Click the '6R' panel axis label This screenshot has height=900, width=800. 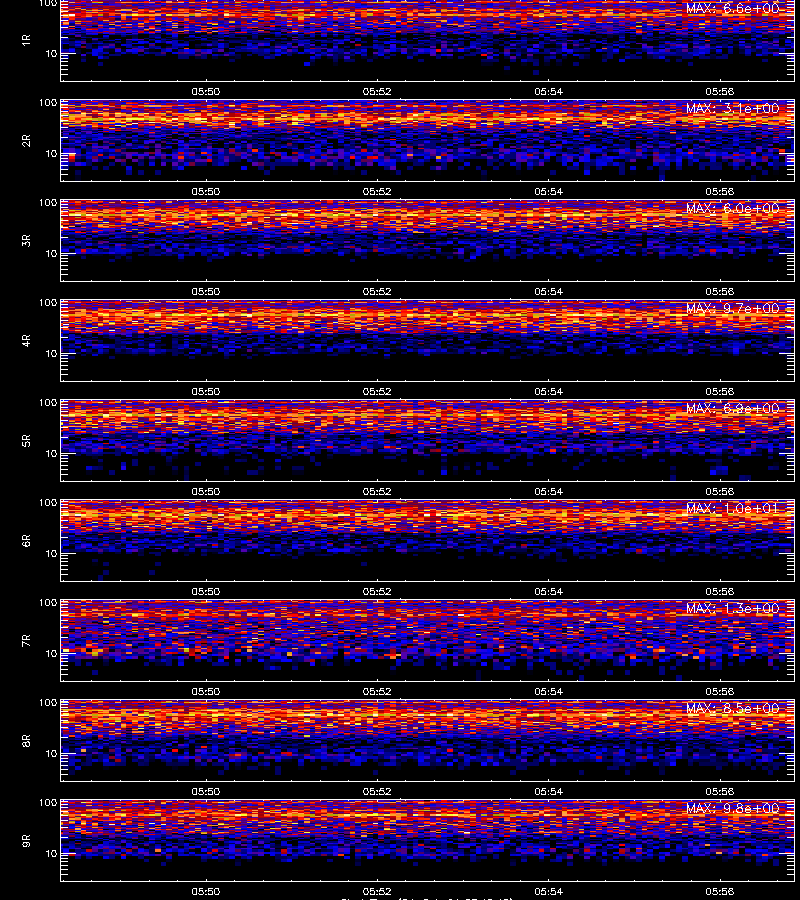[x=26, y=541]
